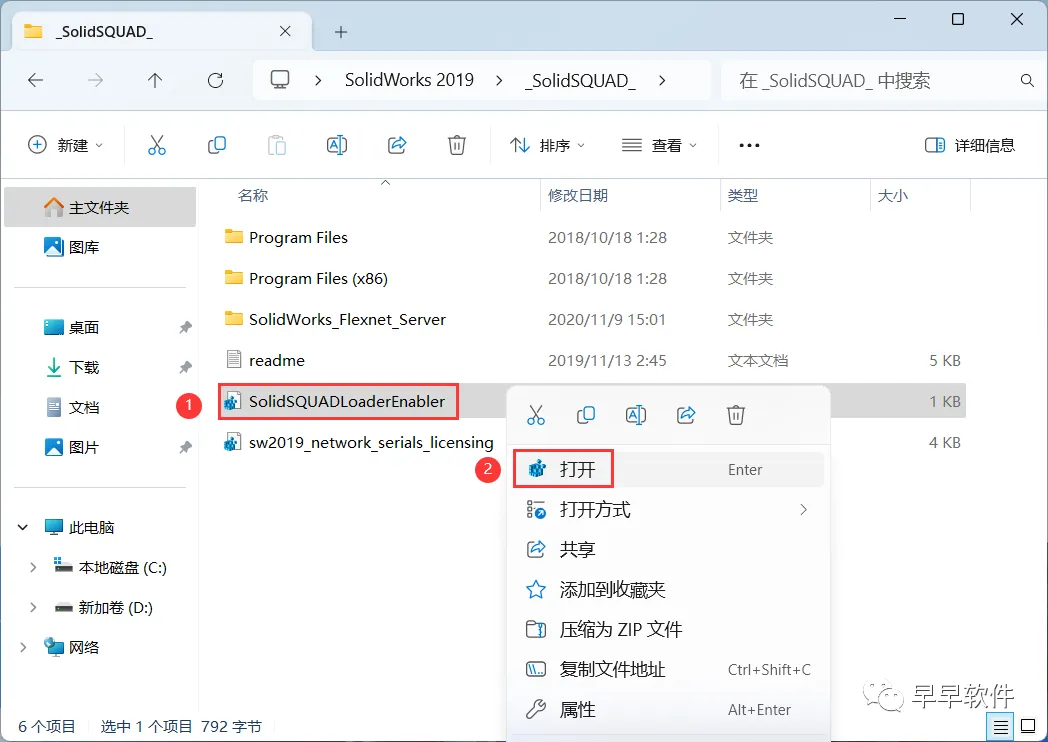The width and height of the screenshot is (1048, 742).
Task: Click the Rename icon in the toolbar
Action: click(337, 145)
